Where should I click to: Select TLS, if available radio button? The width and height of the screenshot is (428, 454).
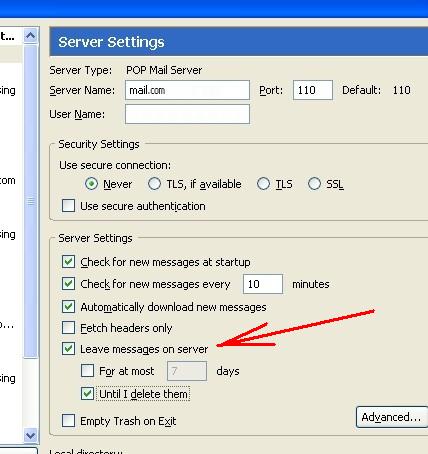pyautogui.click(x=154, y=184)
